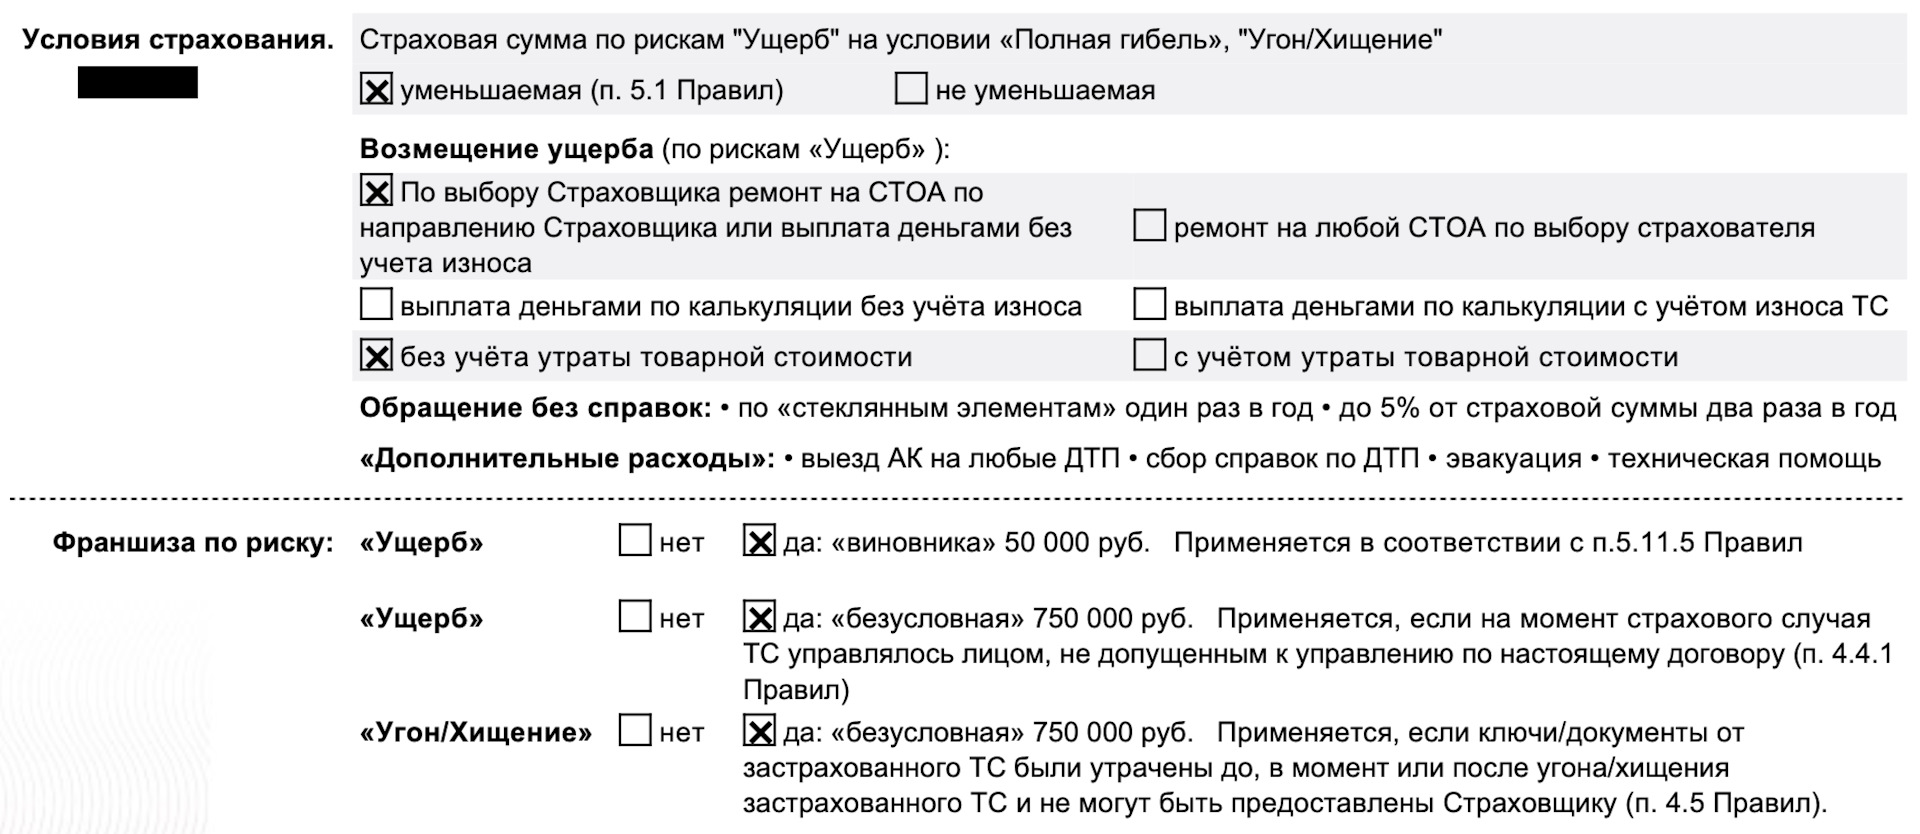Toggle «без учёта утраты товарной стоимости» checkbox

376,356
